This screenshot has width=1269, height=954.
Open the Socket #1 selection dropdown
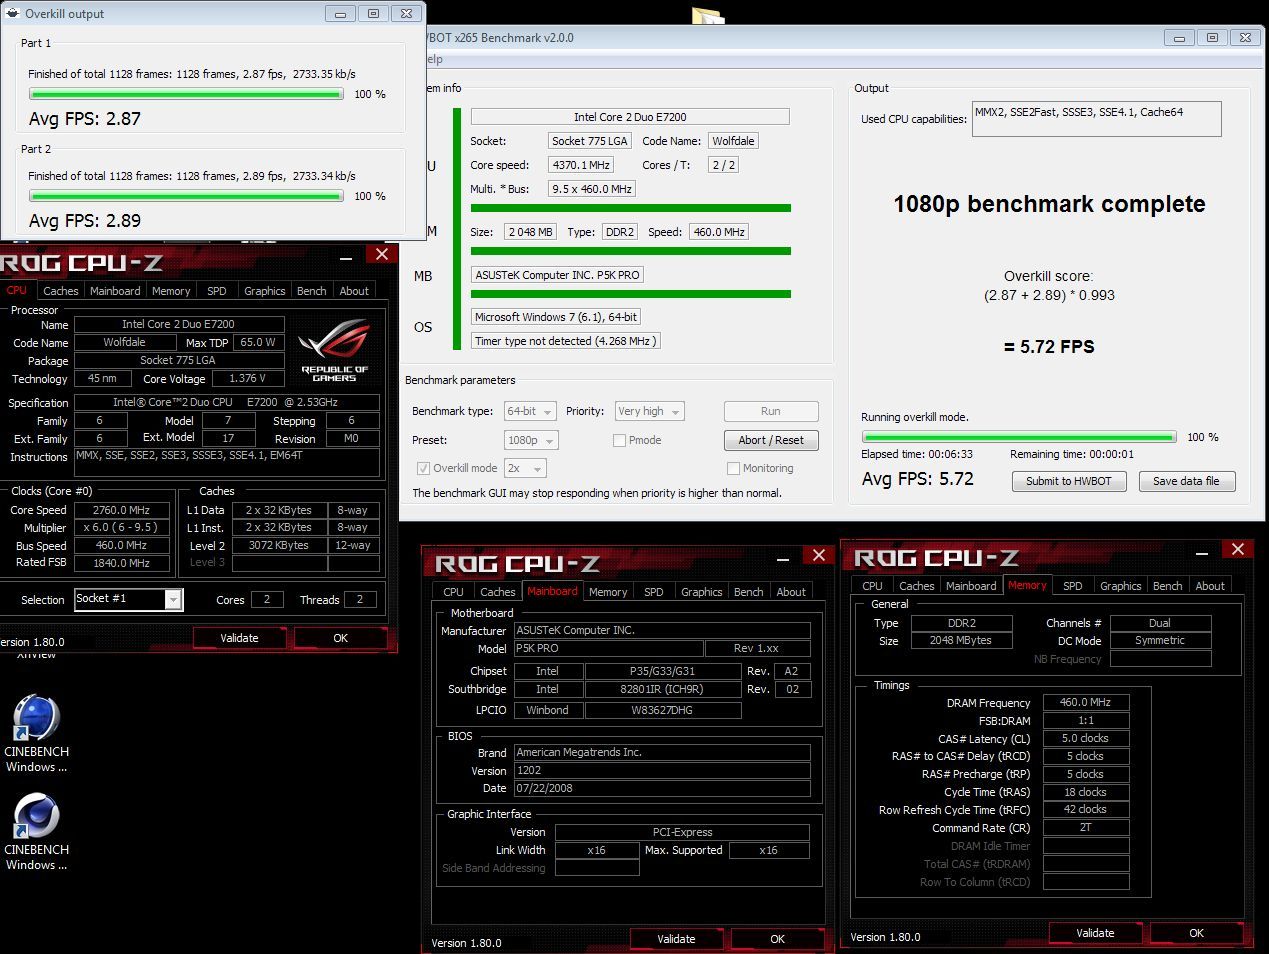point(128,599)
